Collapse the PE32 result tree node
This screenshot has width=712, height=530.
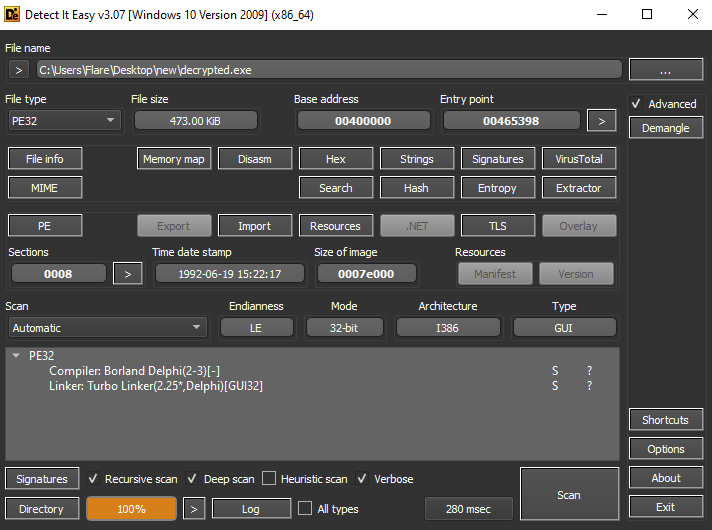point(16,355)
